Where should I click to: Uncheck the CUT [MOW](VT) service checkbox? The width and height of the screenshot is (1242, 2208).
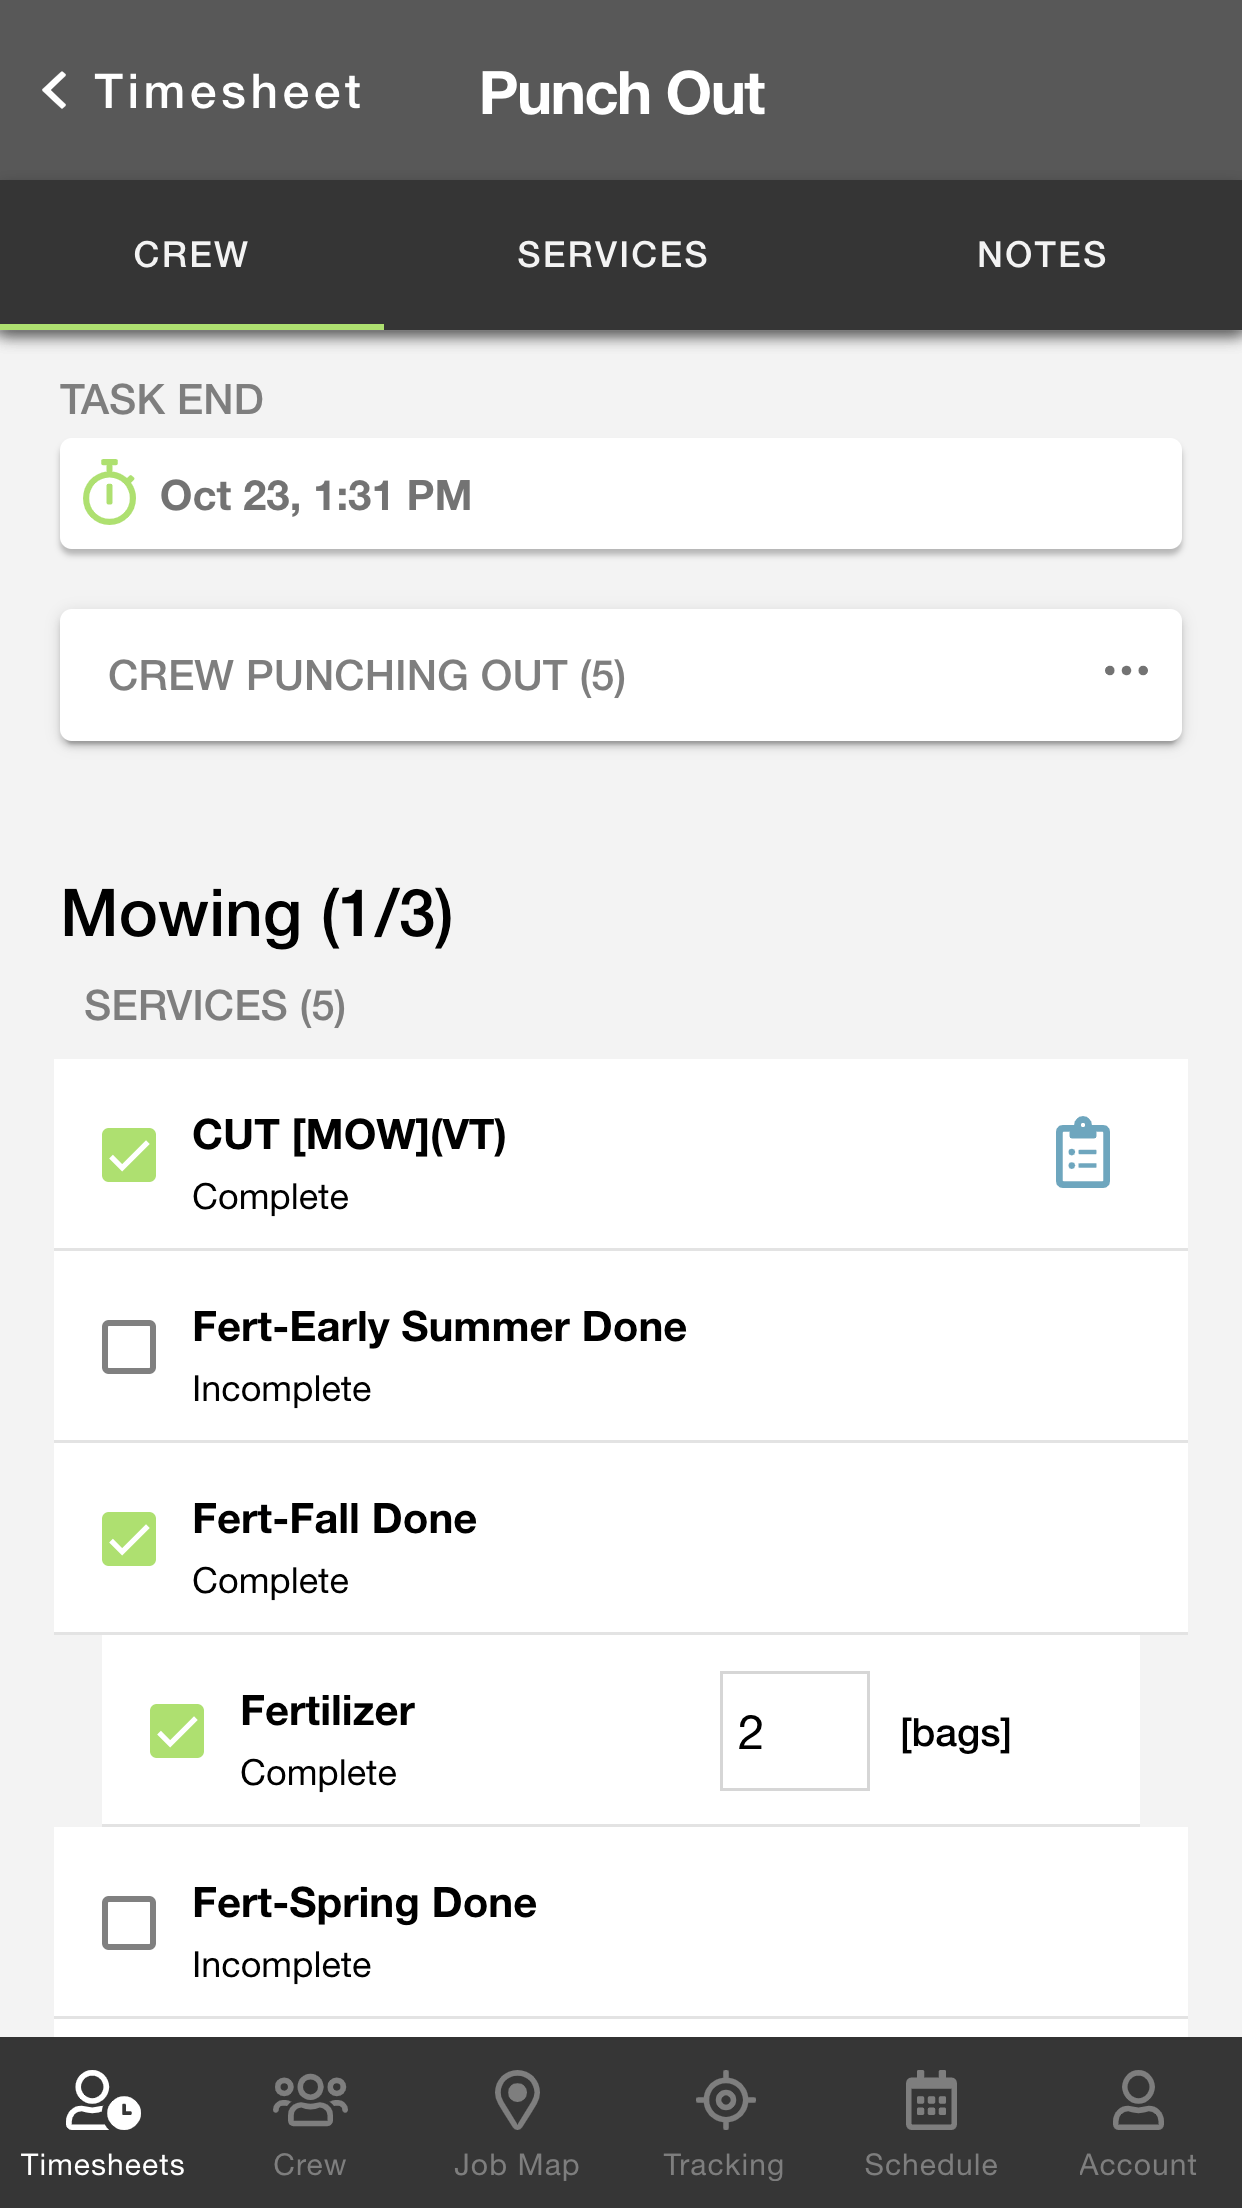pyautogui.click(x=129, y=1155)
